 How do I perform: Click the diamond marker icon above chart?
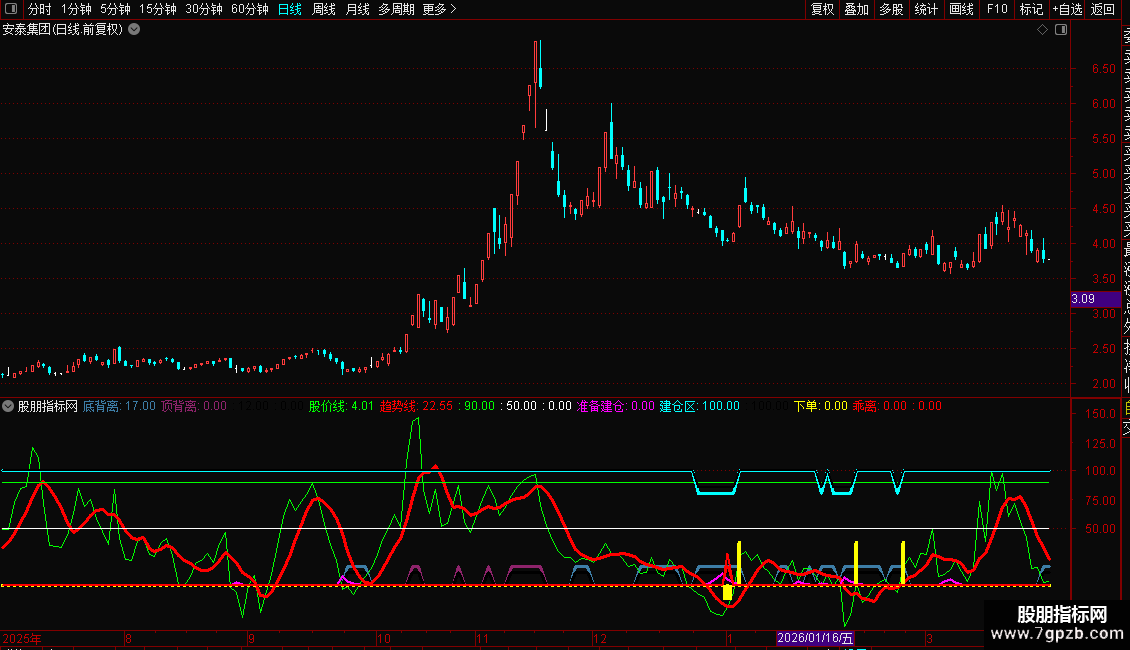click(1042, 30)
